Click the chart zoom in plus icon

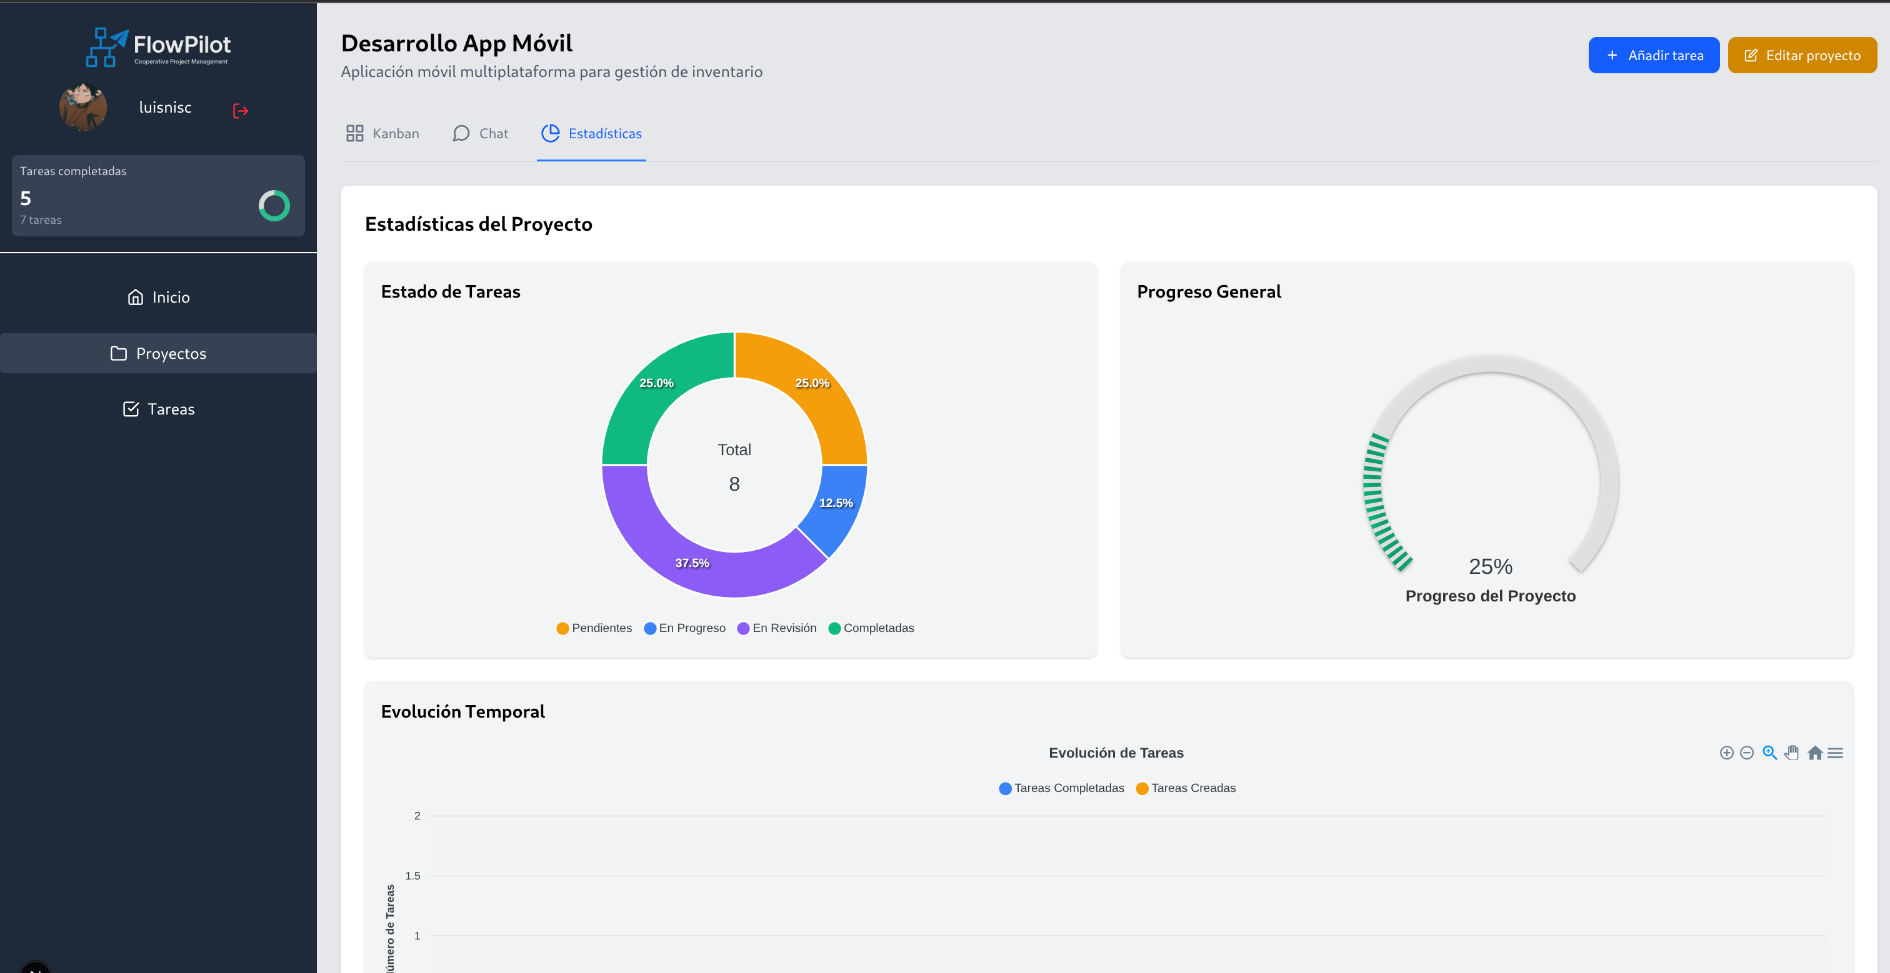(x=1726, y=753)
